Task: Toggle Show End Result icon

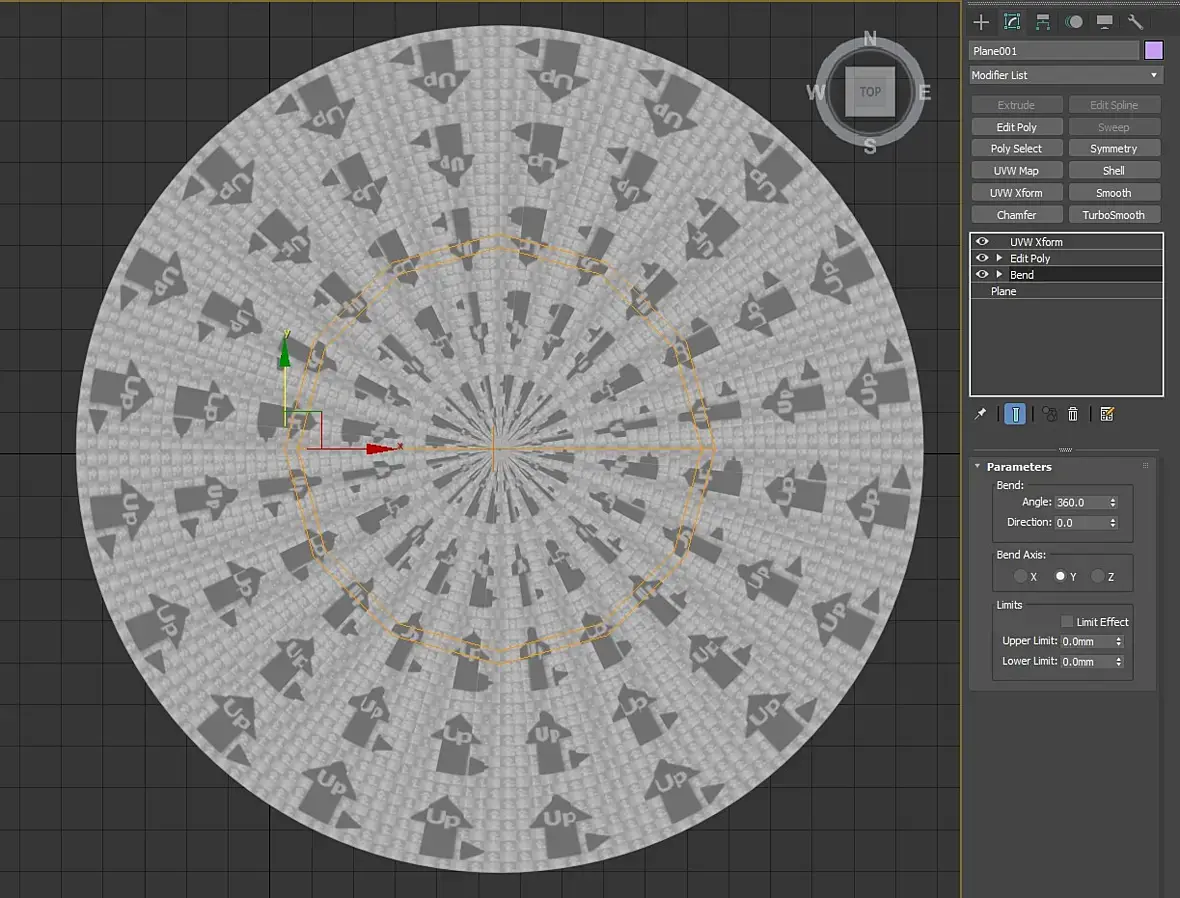Action: point(1015,414)
